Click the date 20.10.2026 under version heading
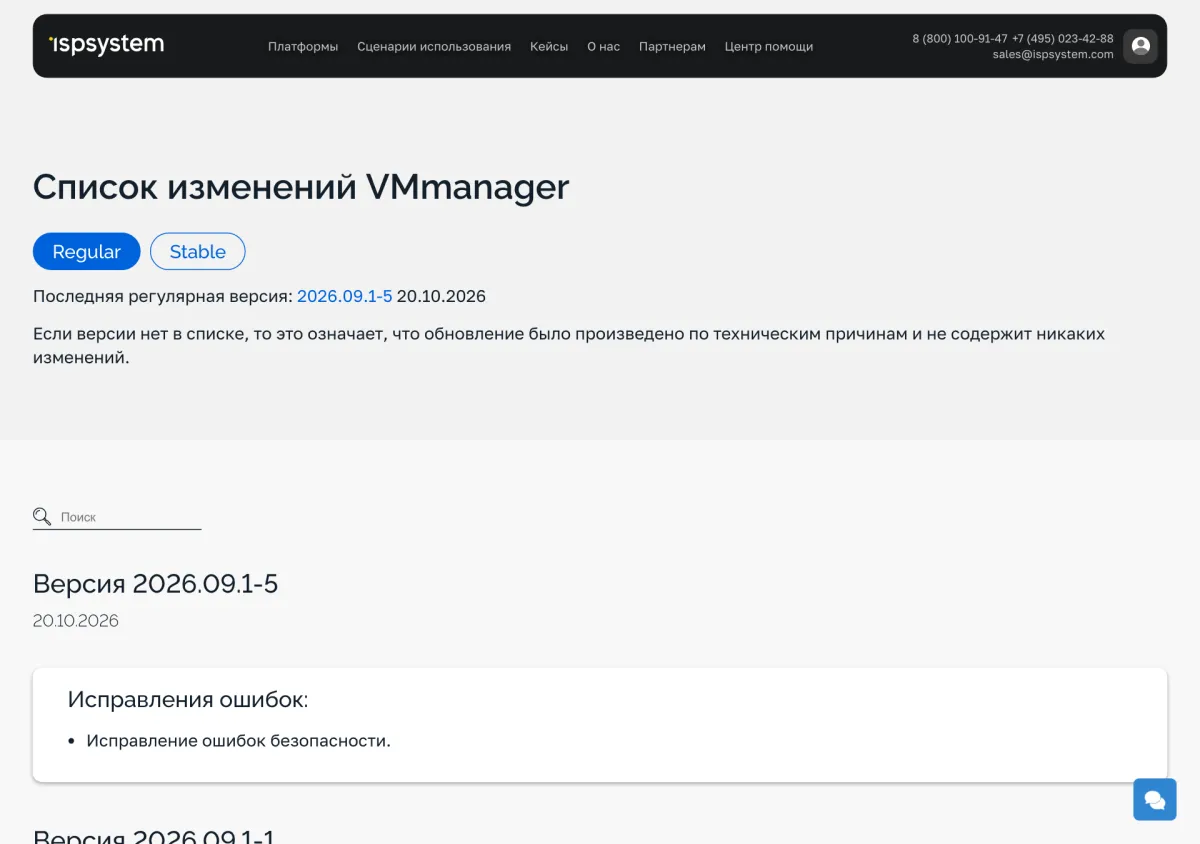Viewport: 1200px width, 844px height. pyautogui.click(x=76, y=621)
